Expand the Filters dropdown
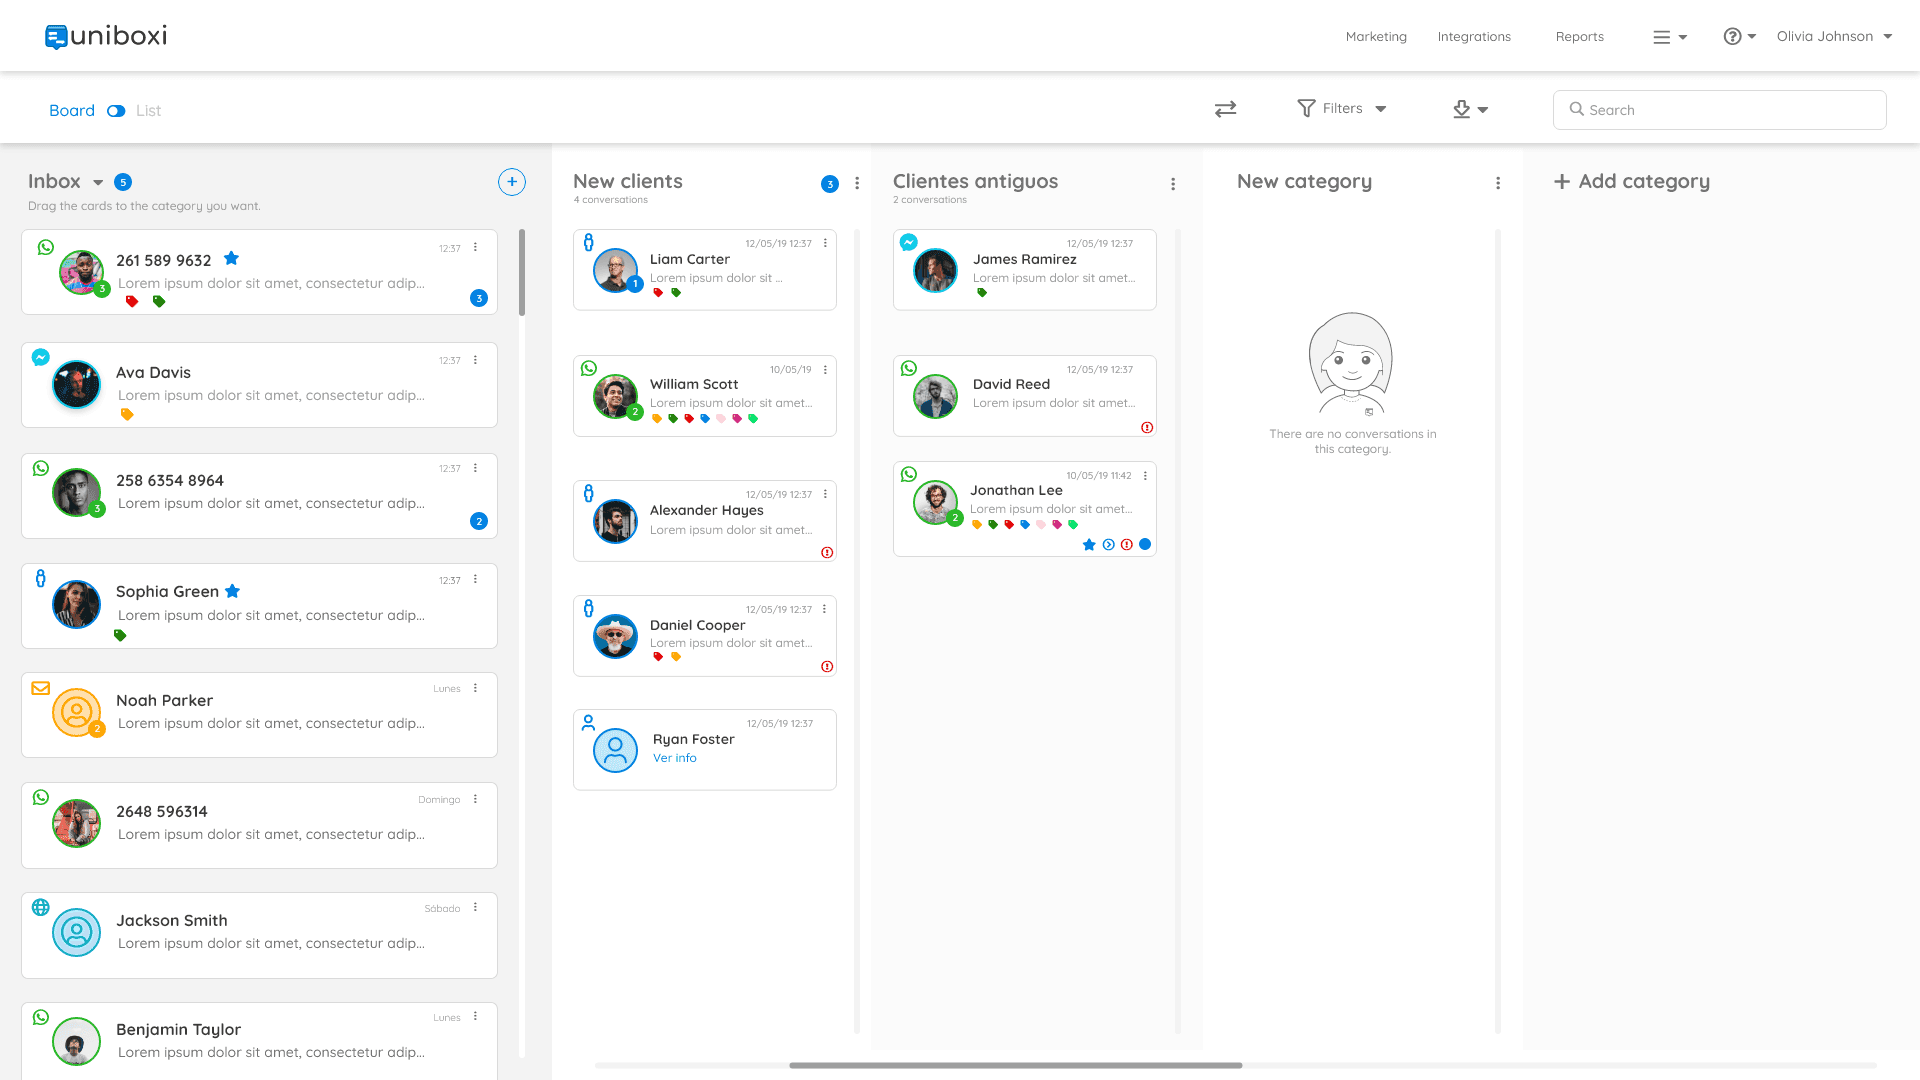Image resolution: width=1920 pixels, height=1080 pixels. (x=1342, y=109)
